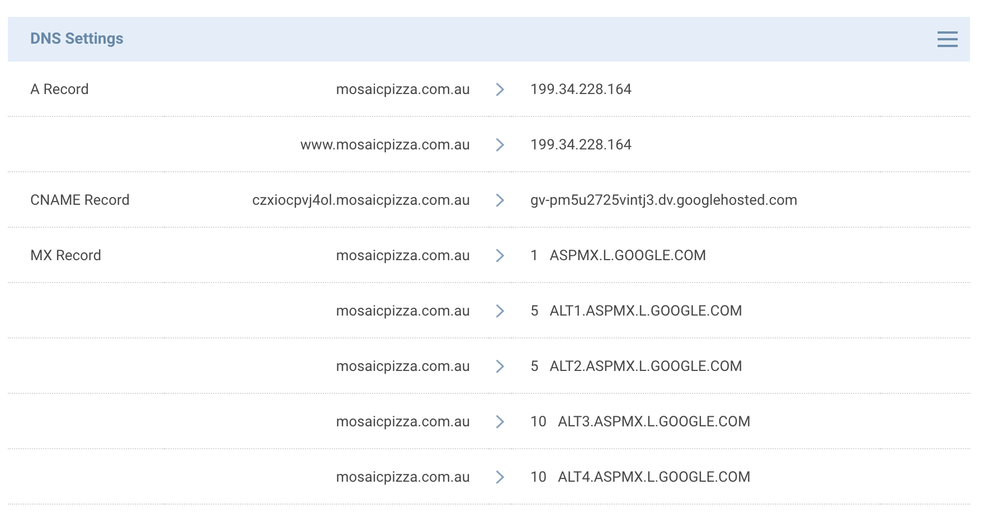Click arrow for the CNAME record row

coord(500,200)
